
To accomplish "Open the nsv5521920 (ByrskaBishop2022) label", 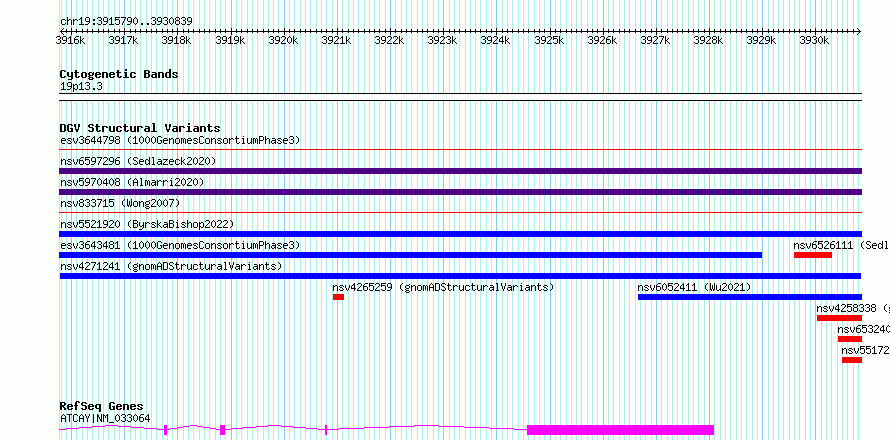I will (x=147, y=224).
